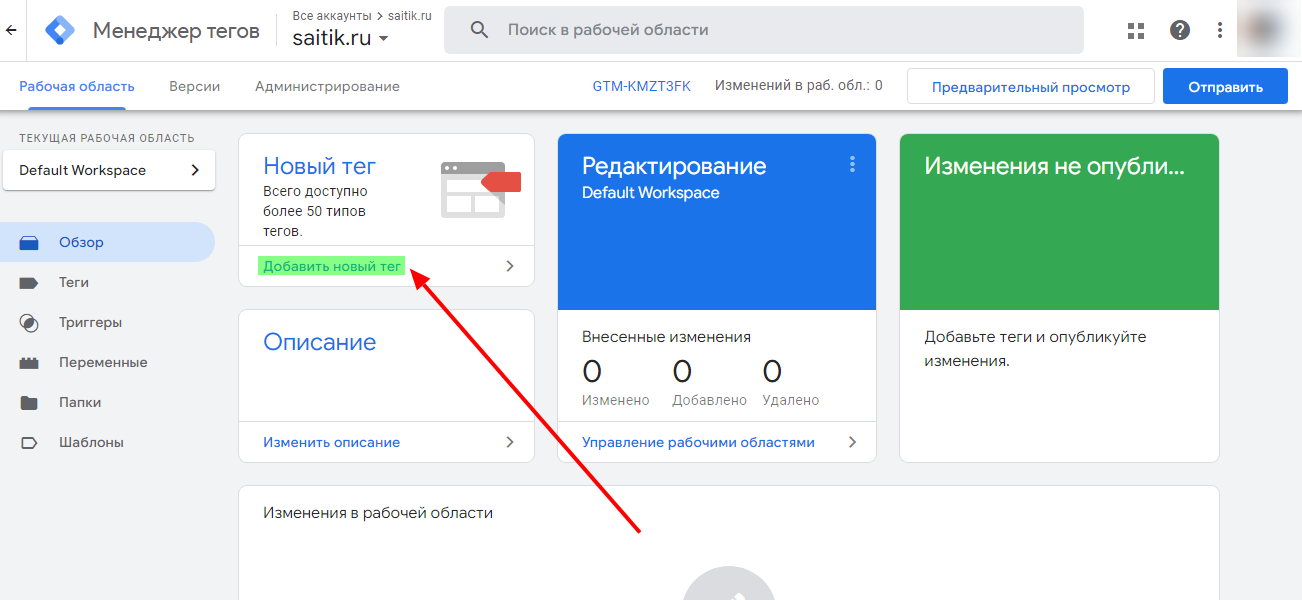The height and width of the screenshot is (600, 1302).
Task: Open the saitik.ru container dropdown
Action: coord(341,38)
